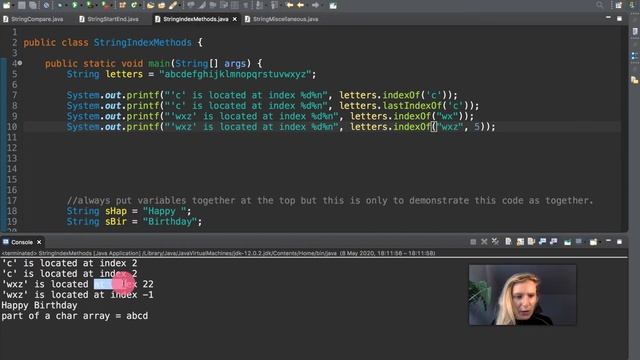Click console line ending with index -1
640x360 pixels.
pyautogui.click(x=78, y=295)
